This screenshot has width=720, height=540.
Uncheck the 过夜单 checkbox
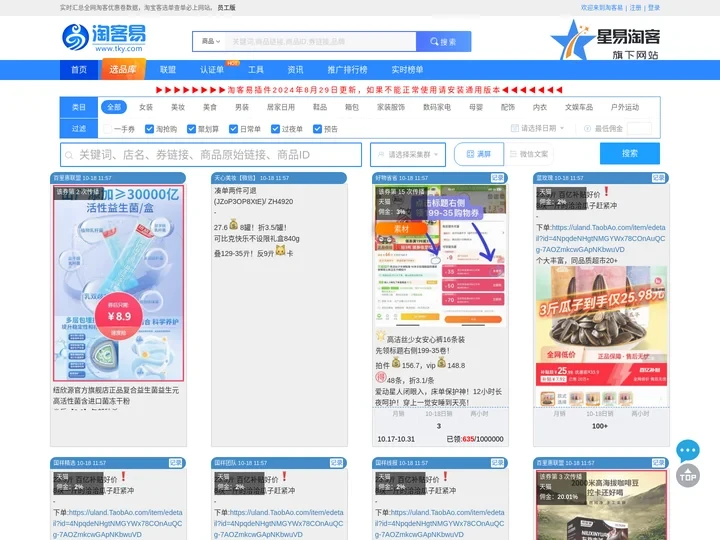pyautogui.click(x=275, y=129)
